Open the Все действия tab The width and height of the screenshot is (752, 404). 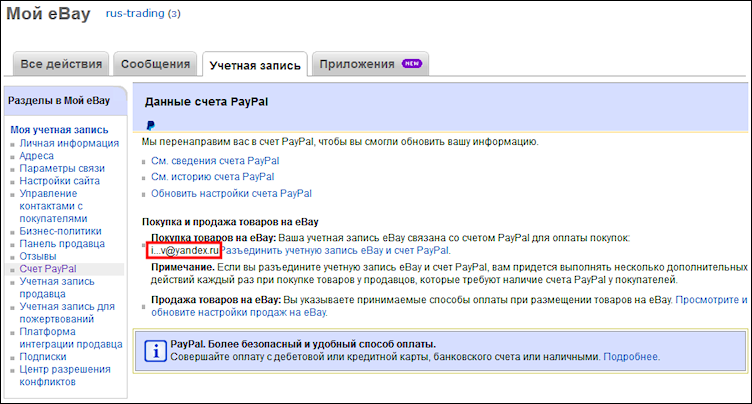[61, 64]
